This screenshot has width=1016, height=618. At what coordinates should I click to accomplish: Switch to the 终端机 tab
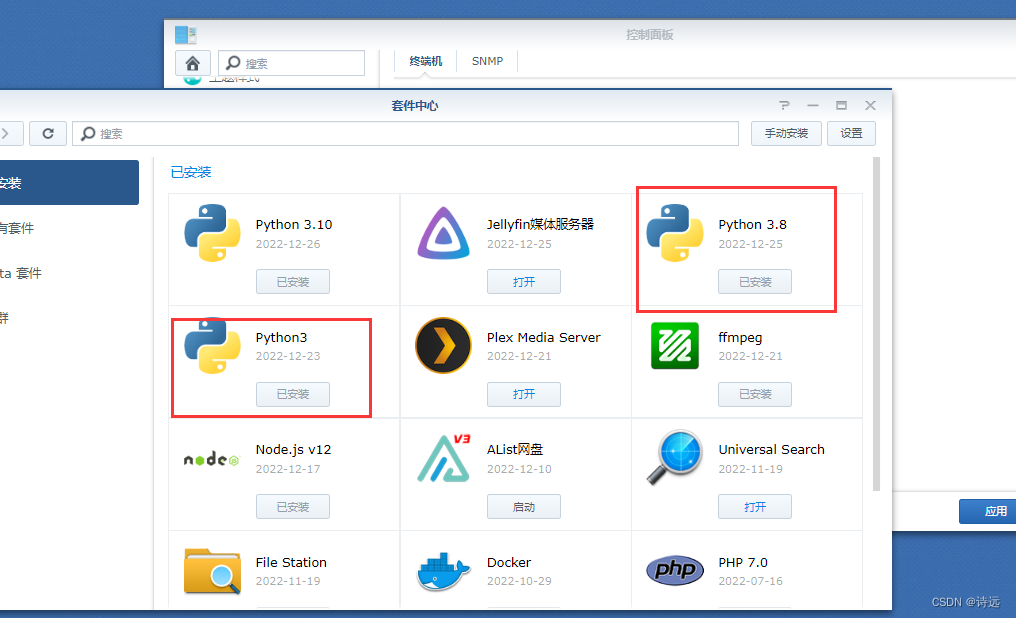(425, 60)
